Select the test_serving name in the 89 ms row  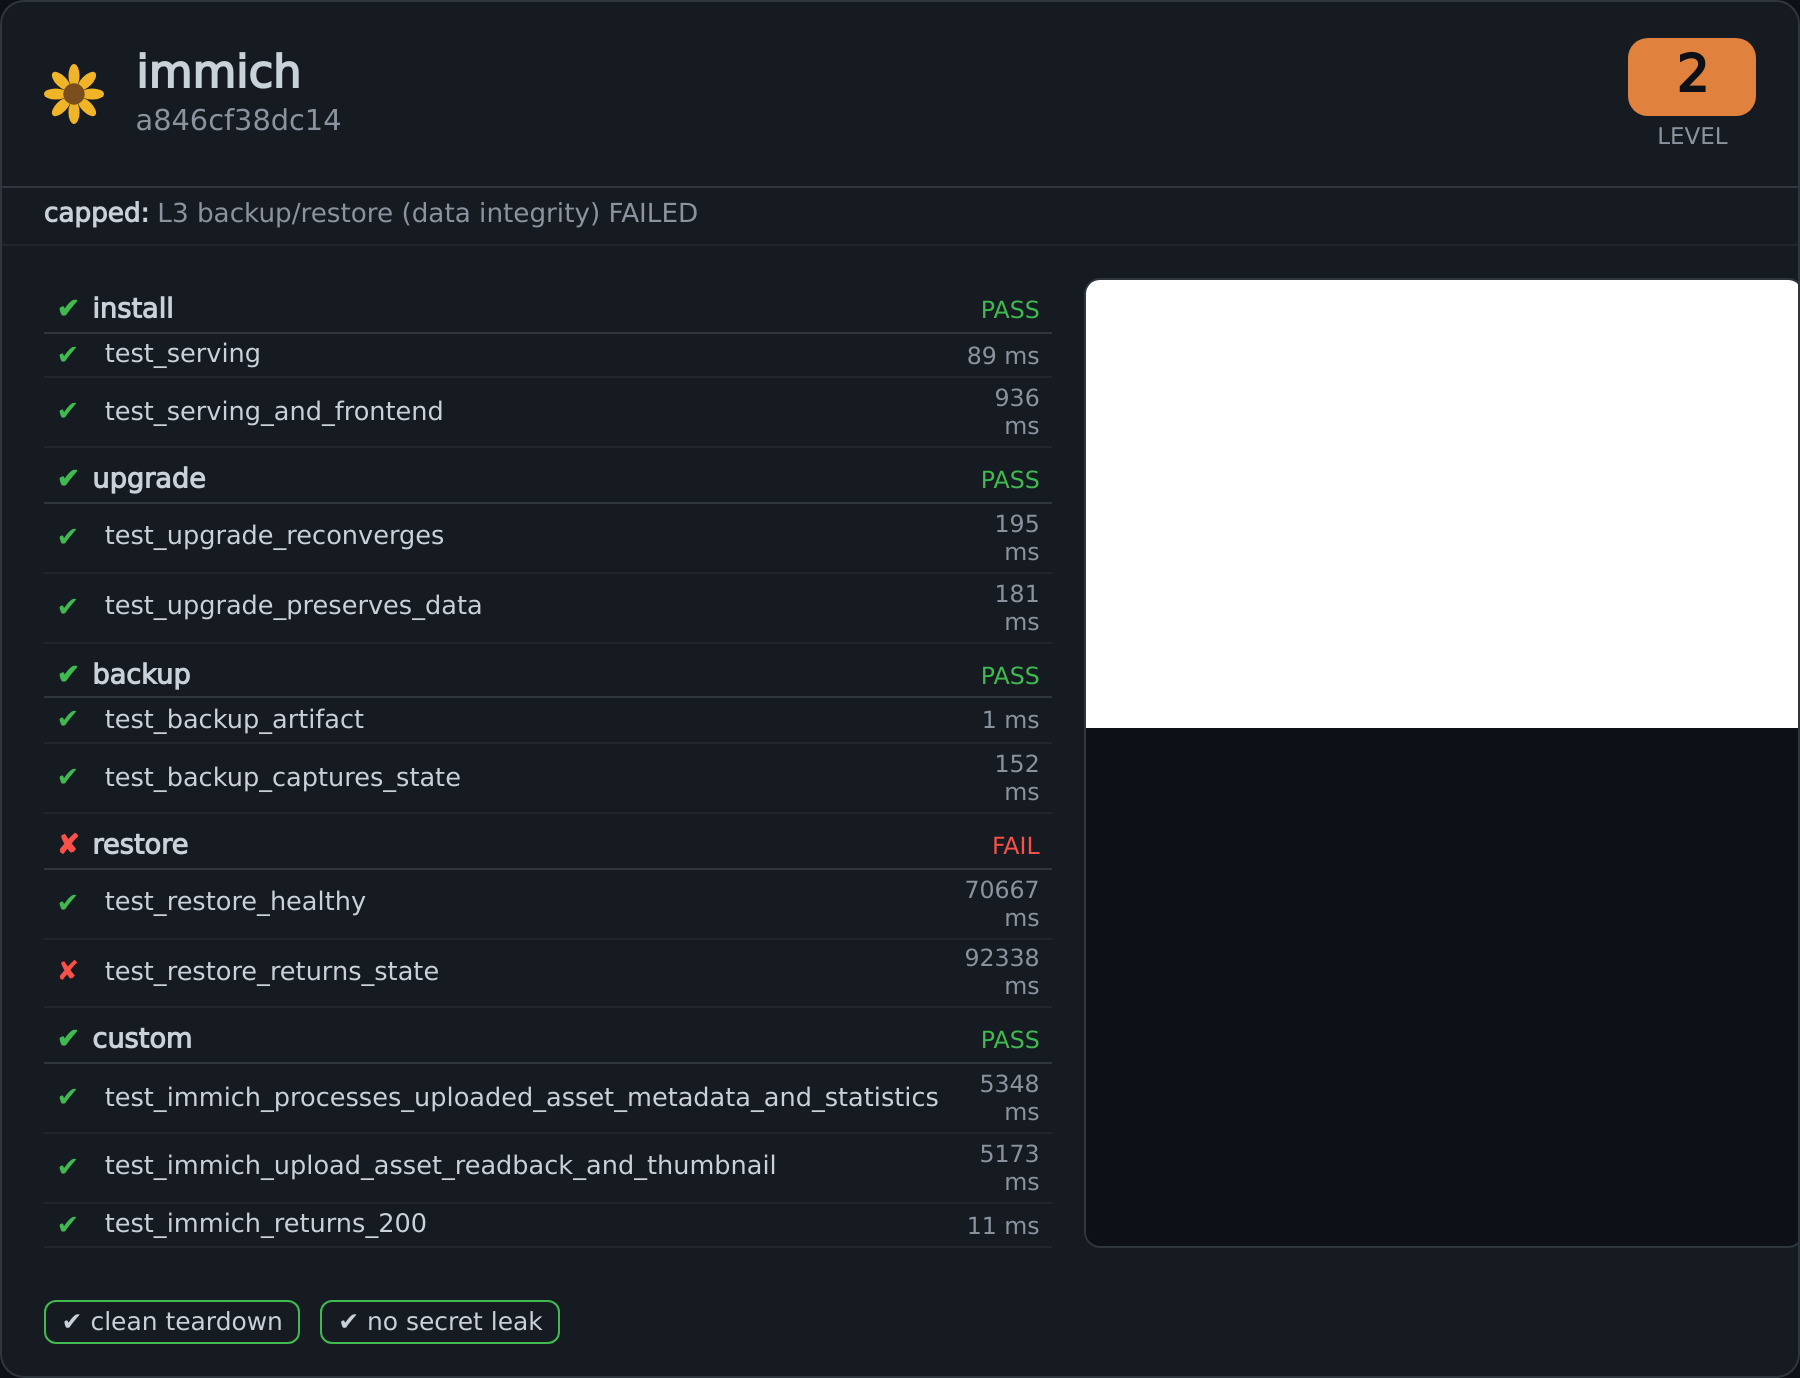click(x=182, y=354)
